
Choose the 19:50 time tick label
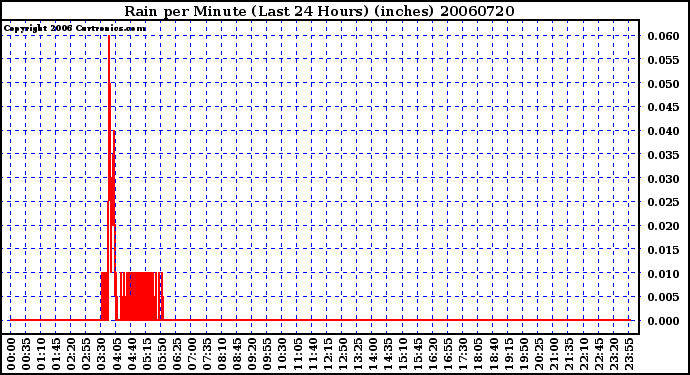(x=523, y=354)
